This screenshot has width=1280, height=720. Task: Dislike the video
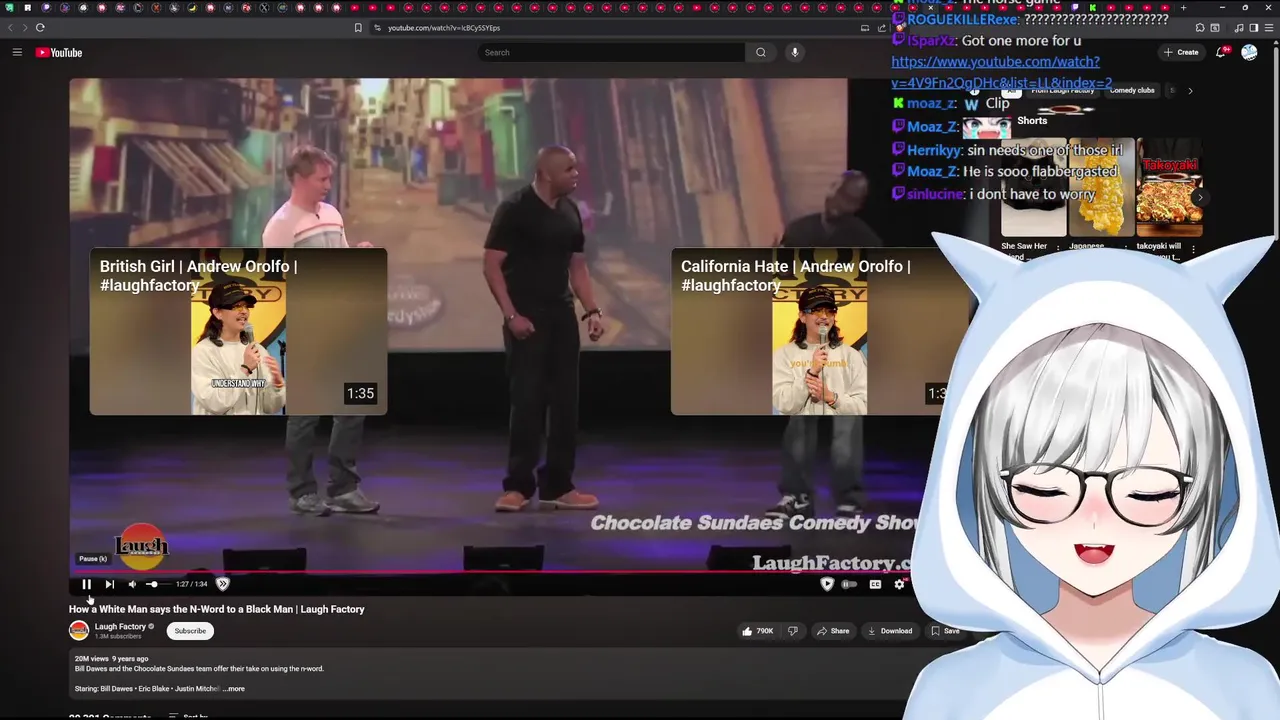[x=793, y=631]
